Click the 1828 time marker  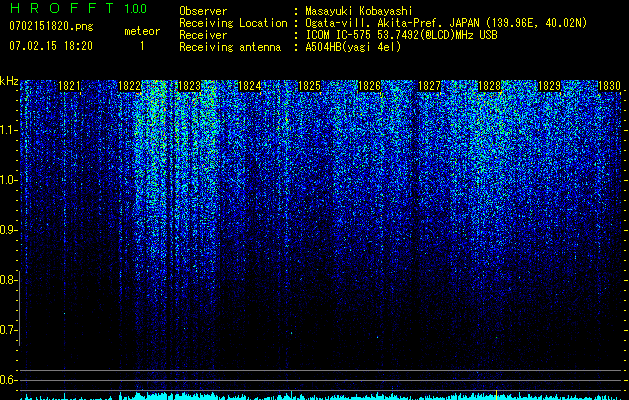490,86
